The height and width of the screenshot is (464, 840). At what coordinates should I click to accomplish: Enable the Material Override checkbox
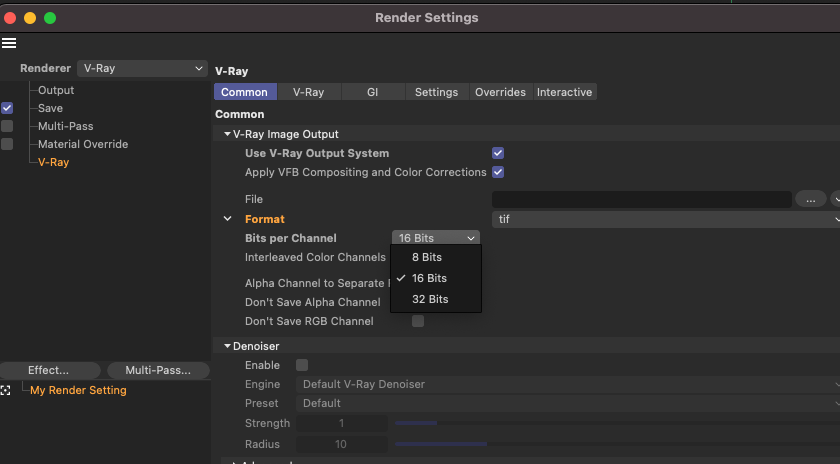pyautogui.click(x=7, y=144)
